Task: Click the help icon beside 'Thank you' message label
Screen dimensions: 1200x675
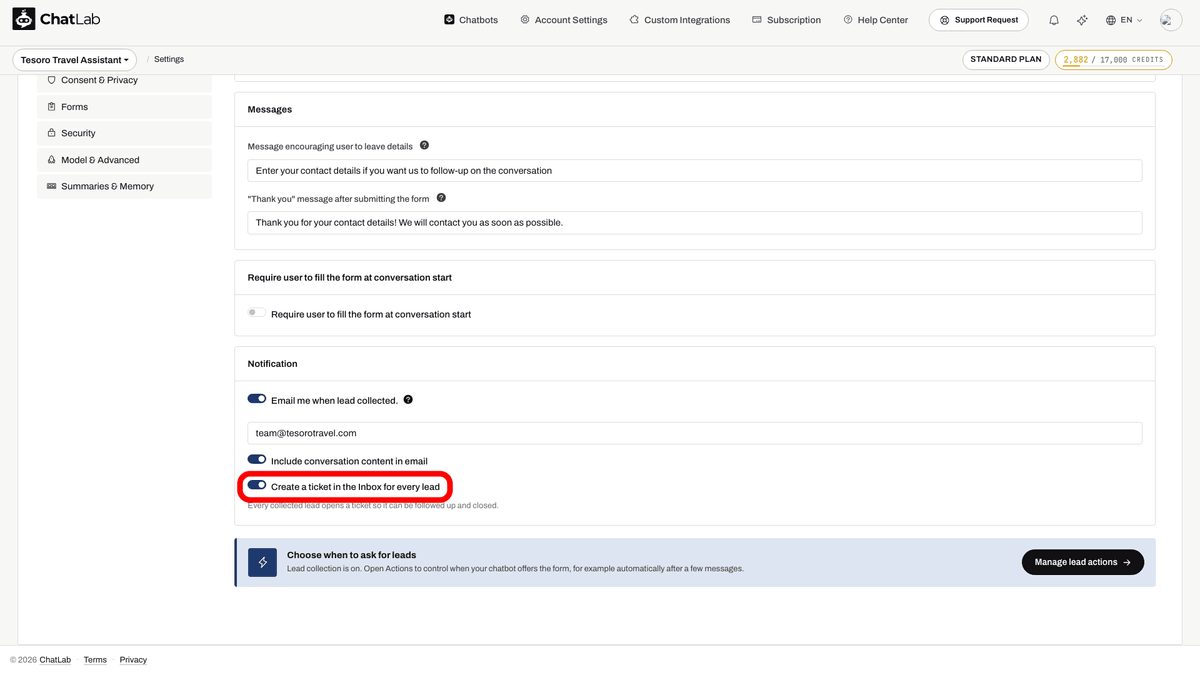Action: coord(441,198)
